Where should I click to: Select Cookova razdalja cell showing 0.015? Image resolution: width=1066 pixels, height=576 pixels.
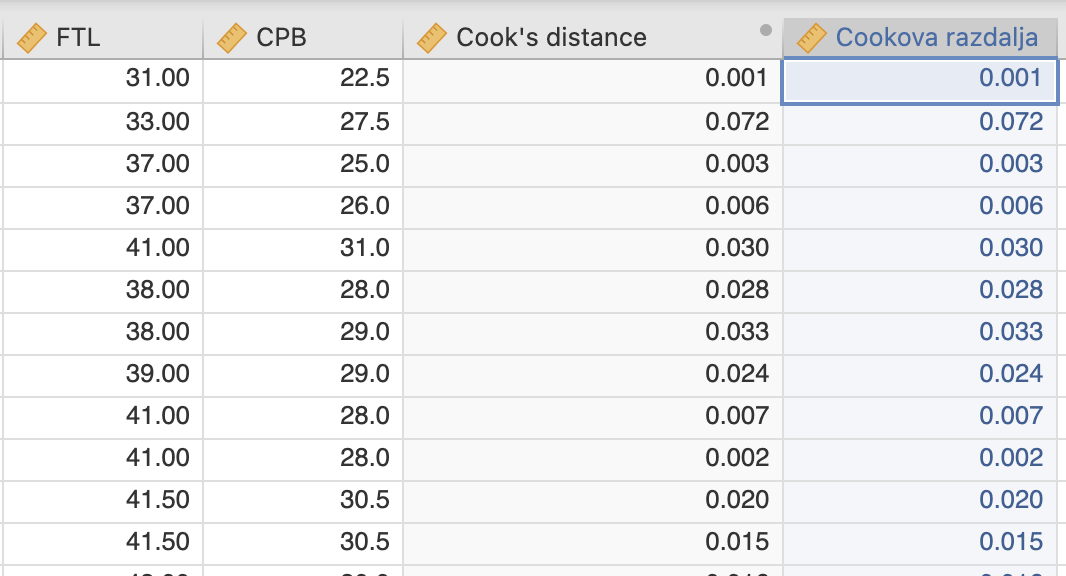tap(921, 543)
